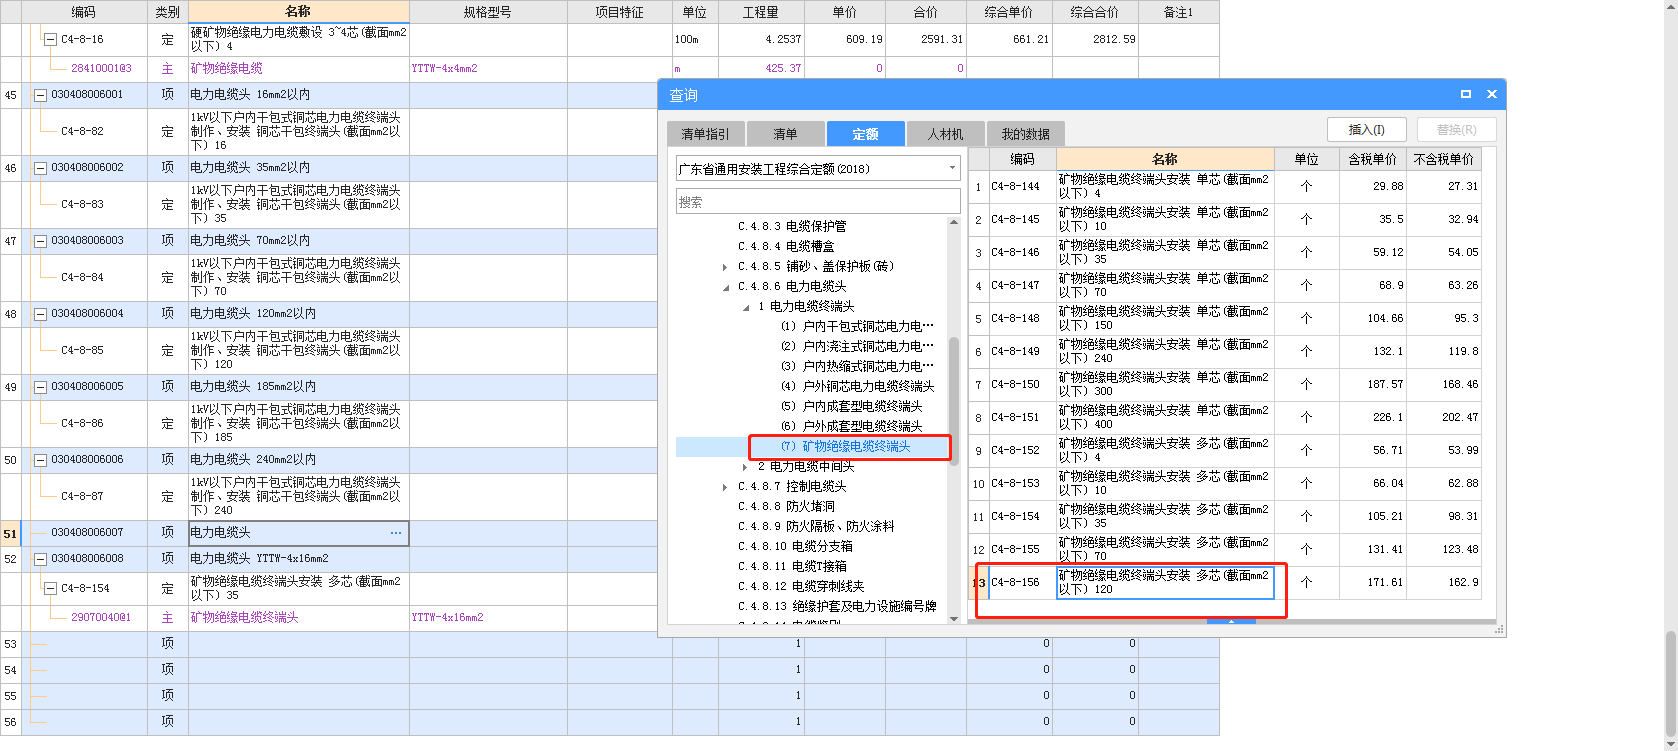
Task: Open the 人材机 tab
Action: tap(945, 134)
